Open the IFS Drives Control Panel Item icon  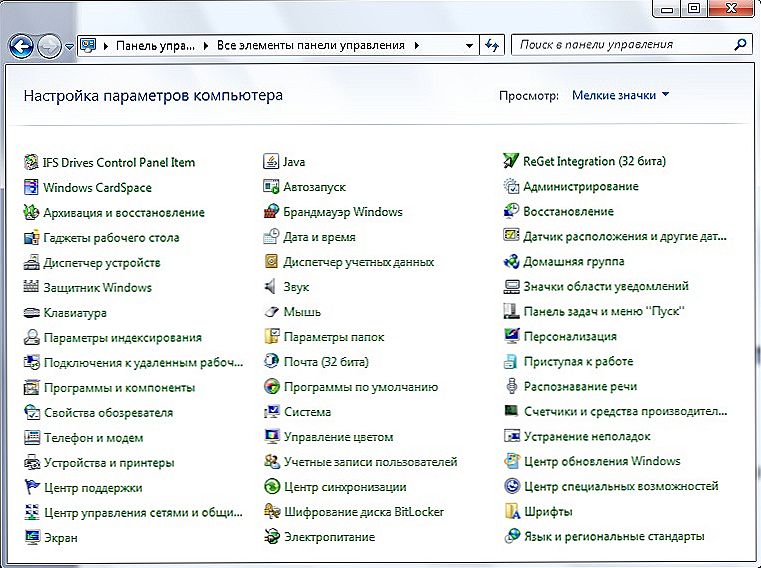coord(31,162)
